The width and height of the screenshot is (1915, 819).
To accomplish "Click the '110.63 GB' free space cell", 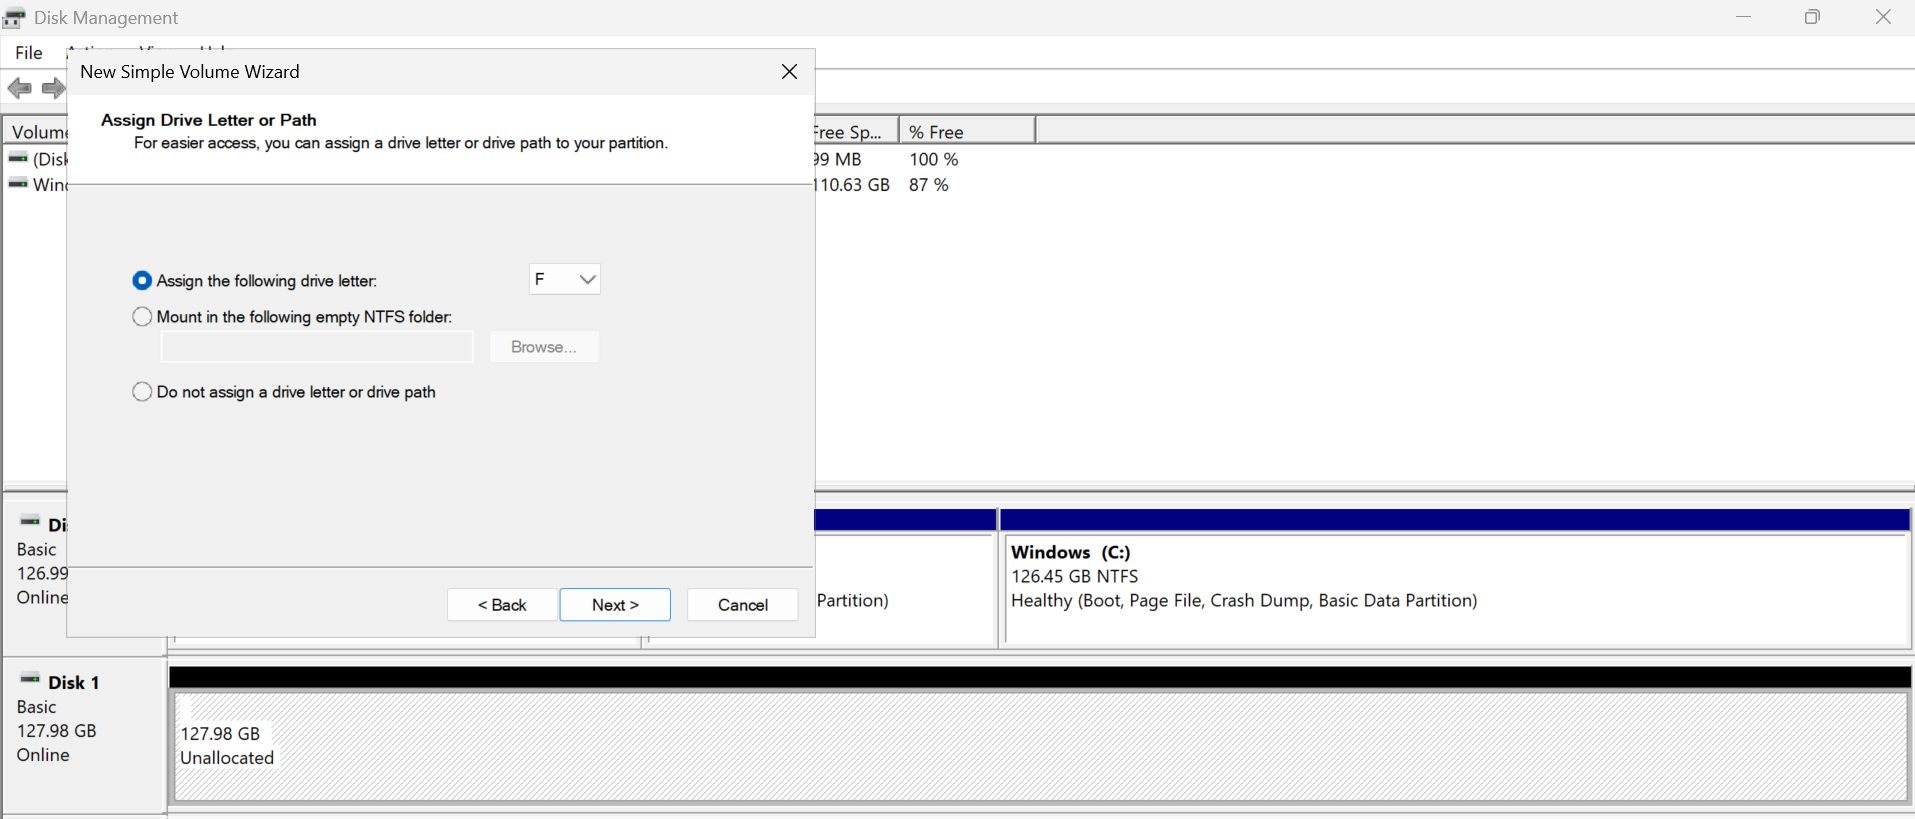I will coord(852,185).
